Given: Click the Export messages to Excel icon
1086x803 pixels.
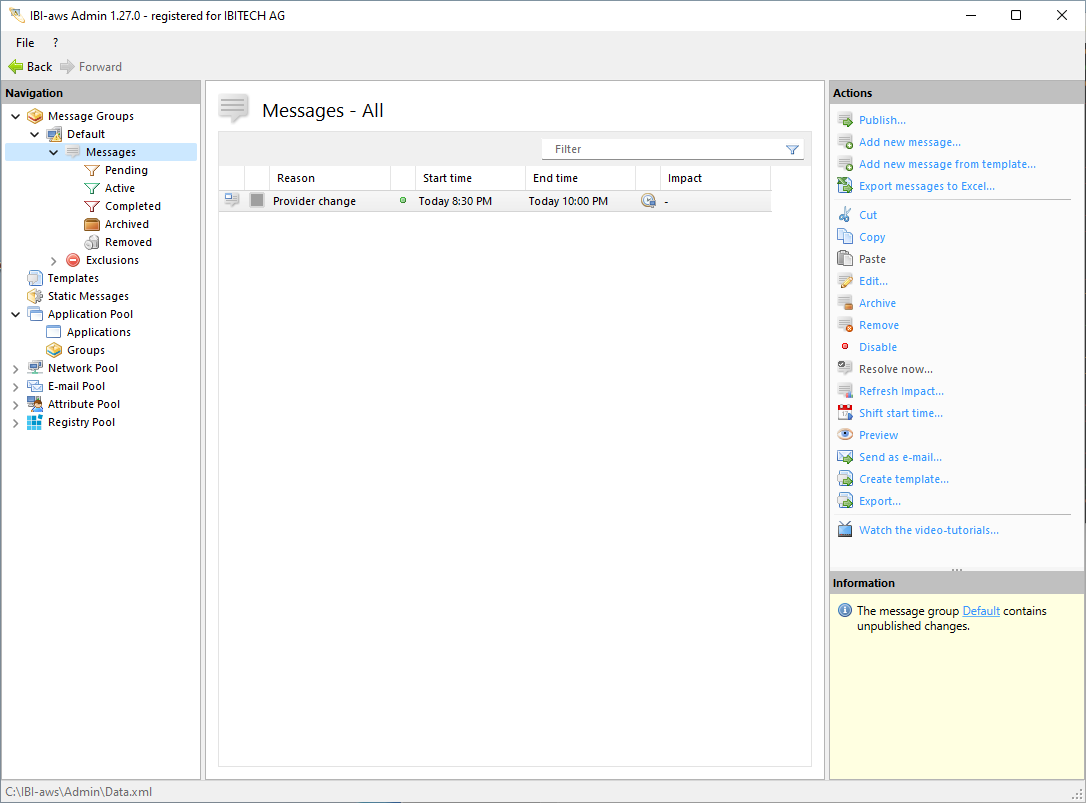Looking at the screenshot, I should click(845, 186).
